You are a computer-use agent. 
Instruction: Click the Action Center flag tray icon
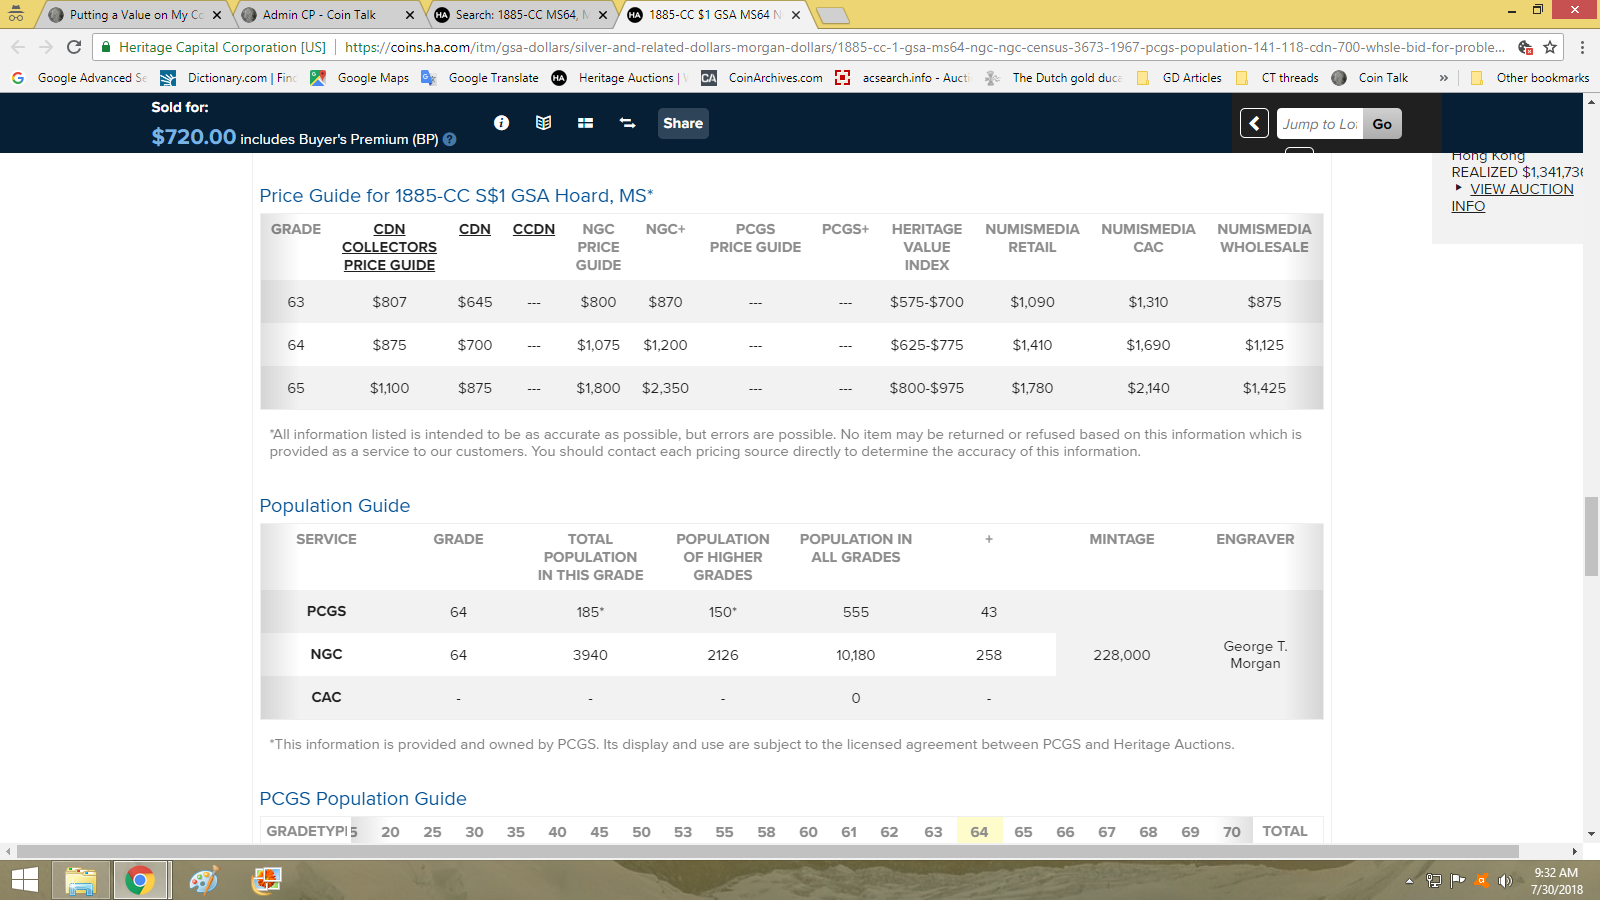tap(1458, 881)
